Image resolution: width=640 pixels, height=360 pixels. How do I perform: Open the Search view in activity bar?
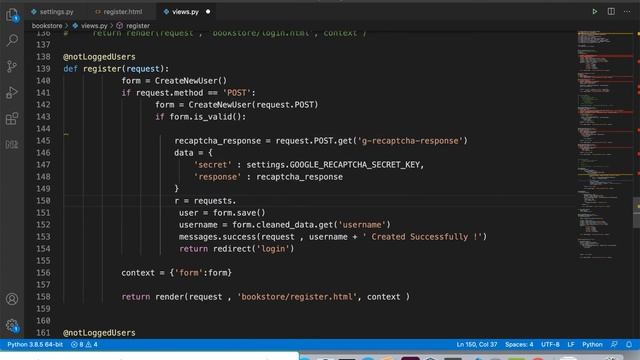coord(12,40)
